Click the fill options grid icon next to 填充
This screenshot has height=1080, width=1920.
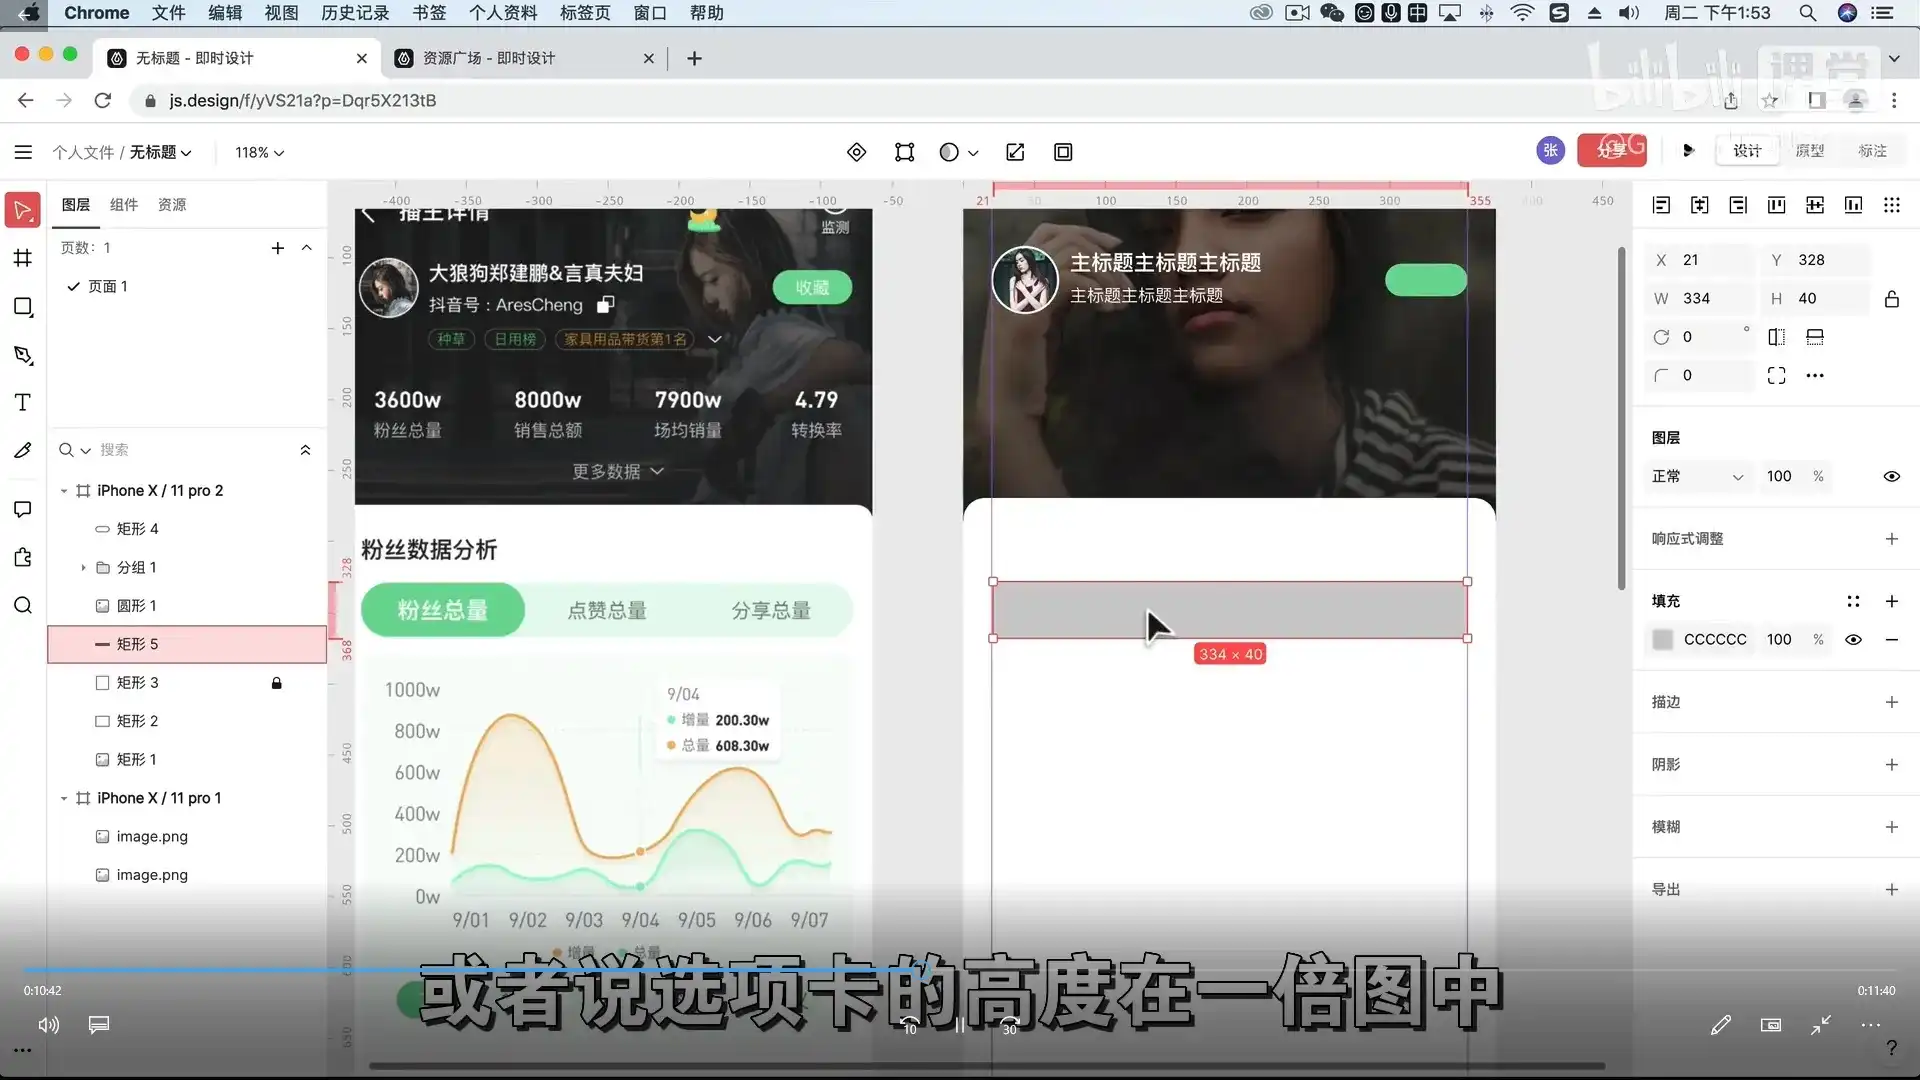(1853, 601)
